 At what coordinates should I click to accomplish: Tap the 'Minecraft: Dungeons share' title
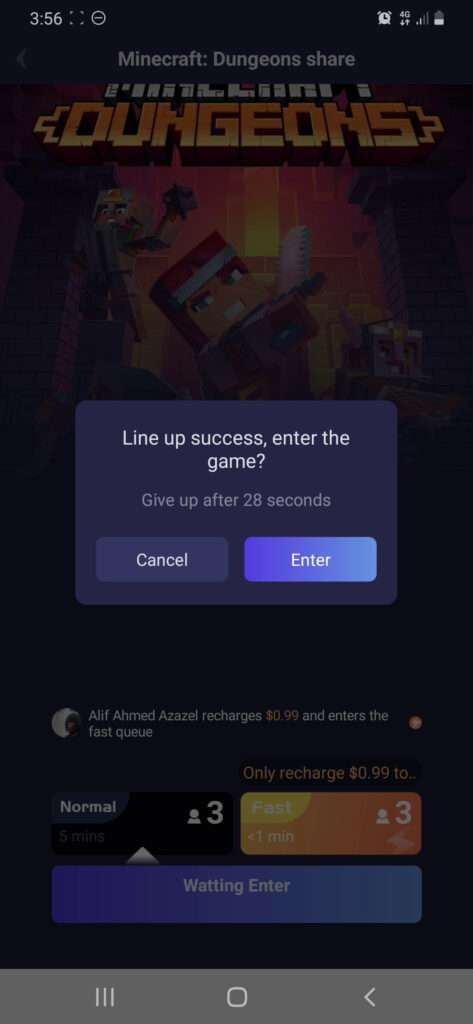pos(236,59)
